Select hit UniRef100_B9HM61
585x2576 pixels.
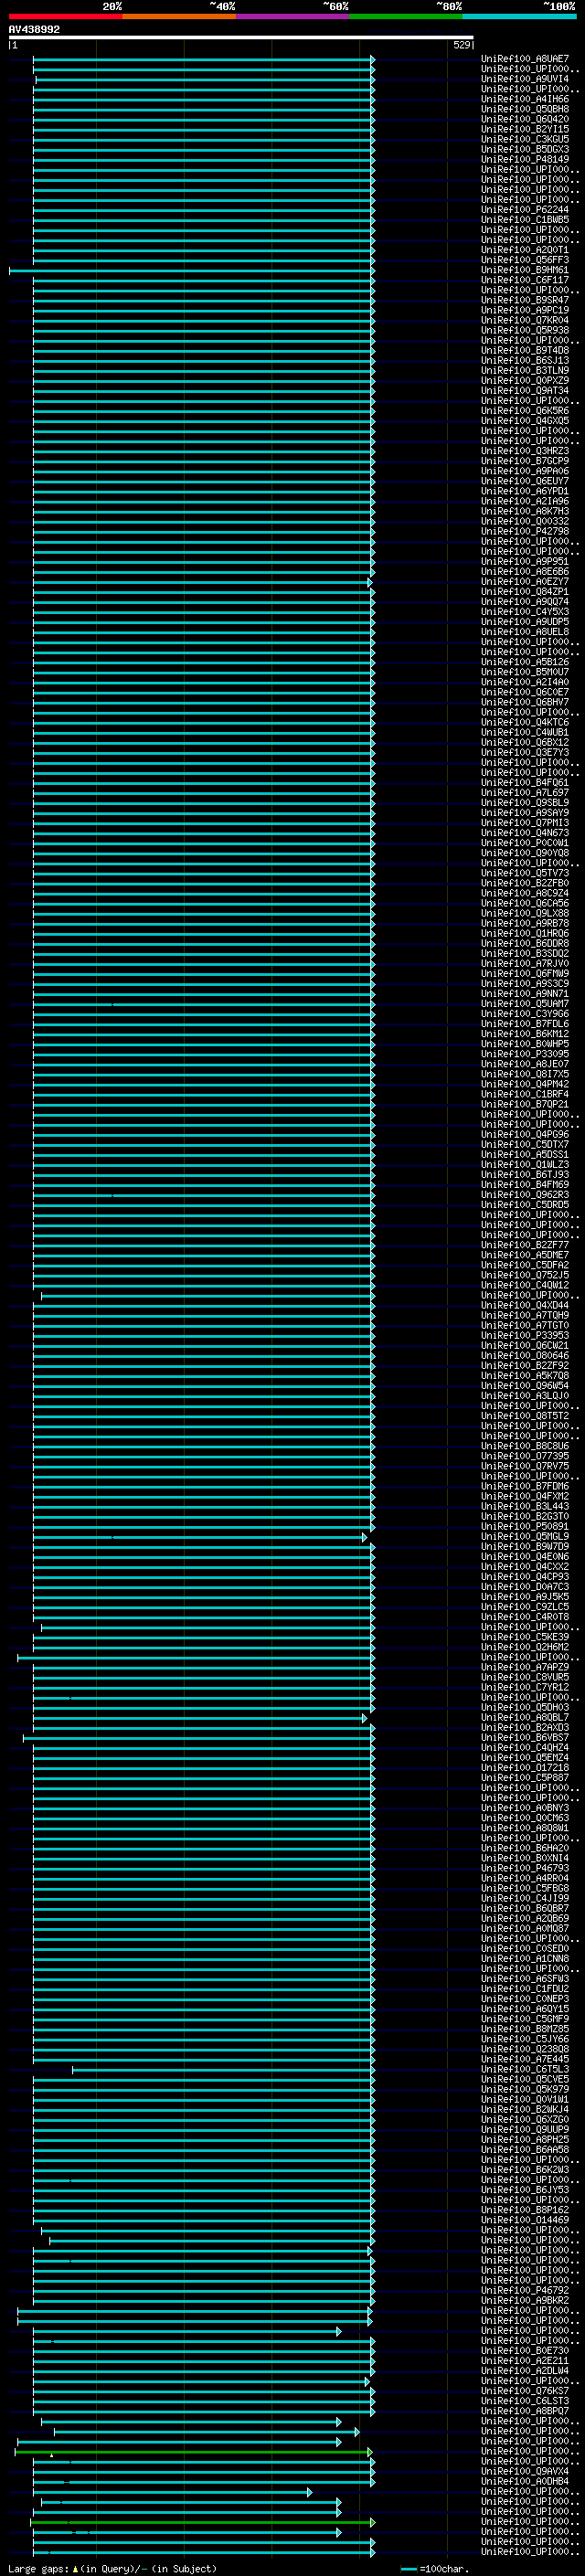(x=525, y=270)
